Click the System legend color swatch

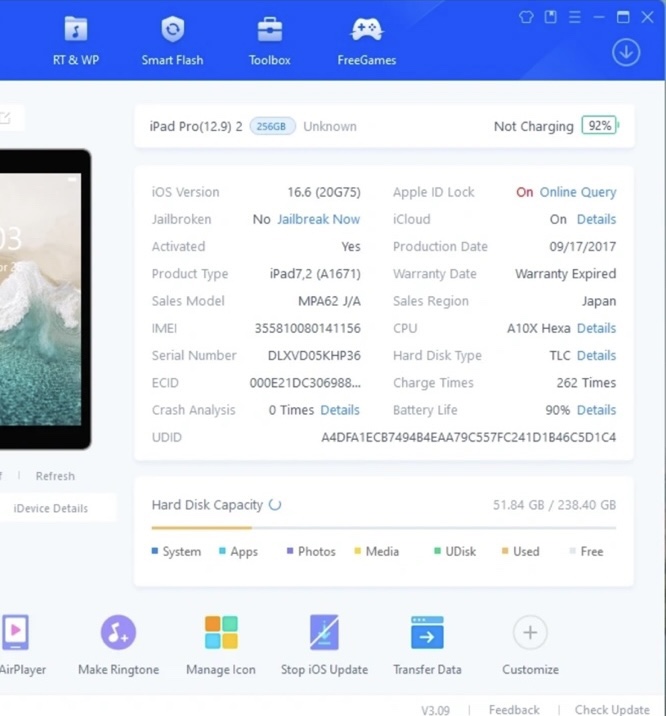(x=154, y=551)
